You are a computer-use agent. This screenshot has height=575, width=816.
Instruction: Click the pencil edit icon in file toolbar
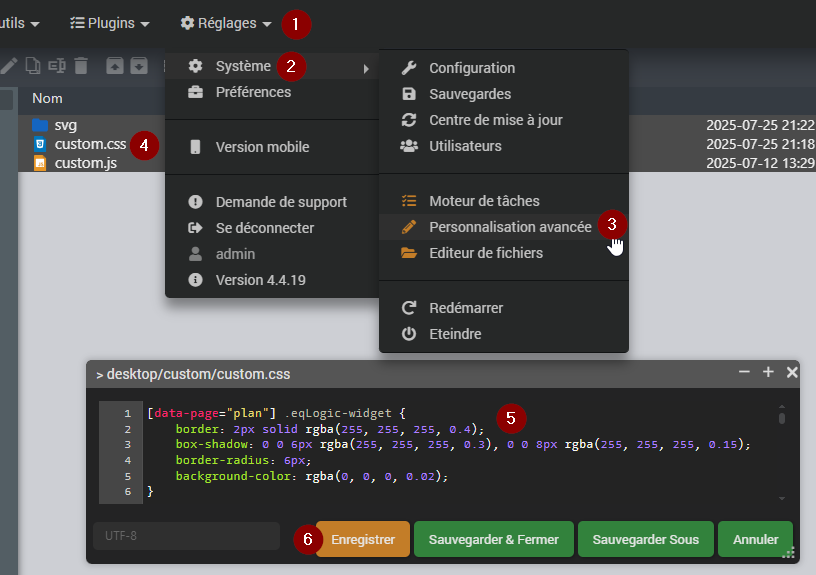coord(9,66)
